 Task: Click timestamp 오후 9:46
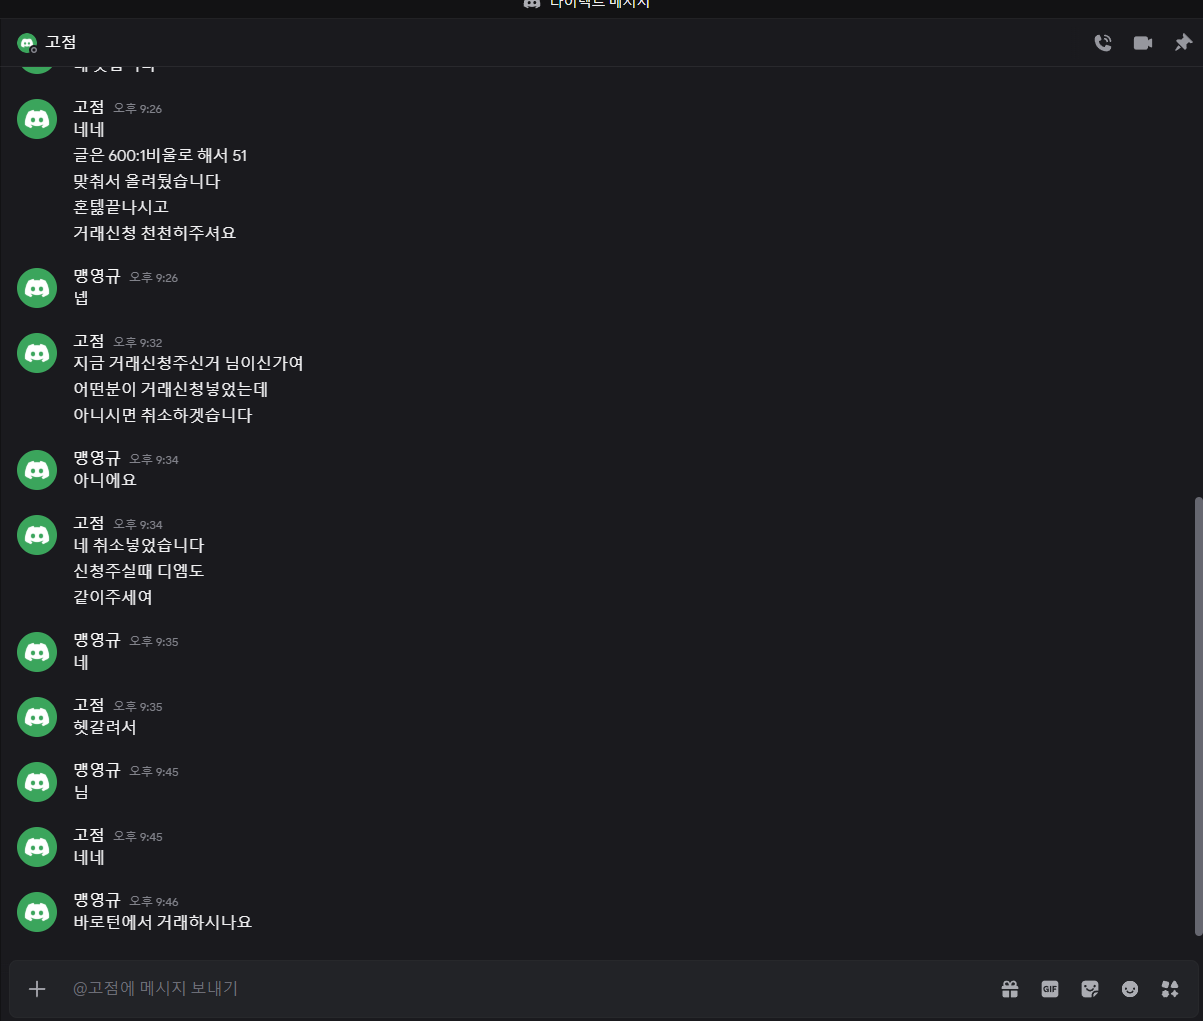[x=154, y=901]
